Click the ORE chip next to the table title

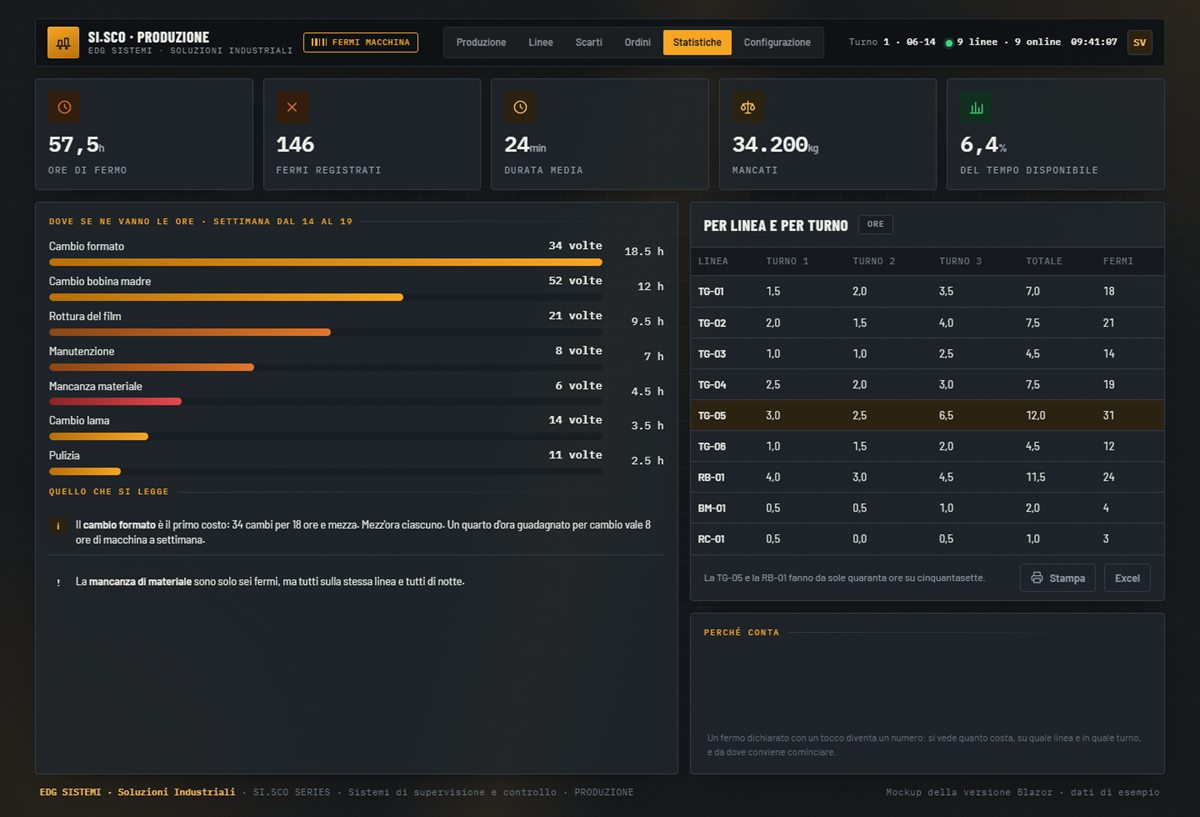click(x=876, y=225)
